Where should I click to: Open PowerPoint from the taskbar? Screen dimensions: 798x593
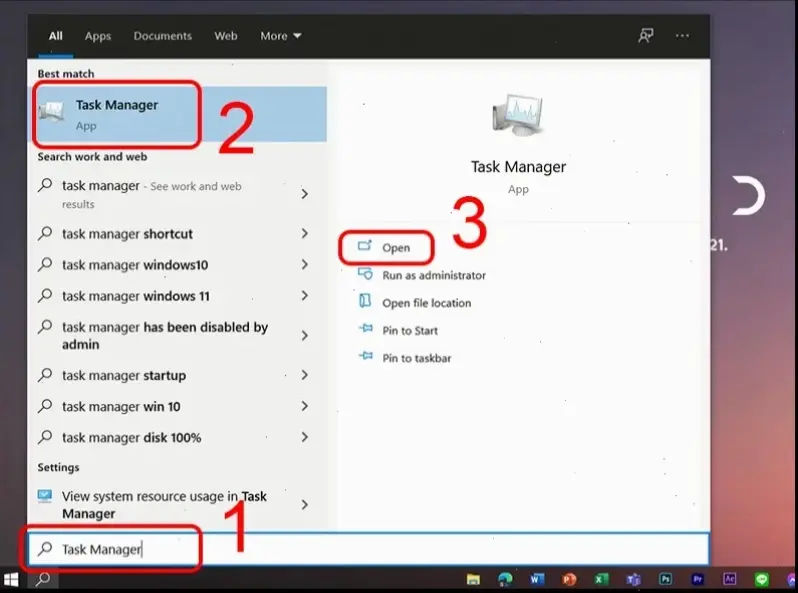click(569, 579)
